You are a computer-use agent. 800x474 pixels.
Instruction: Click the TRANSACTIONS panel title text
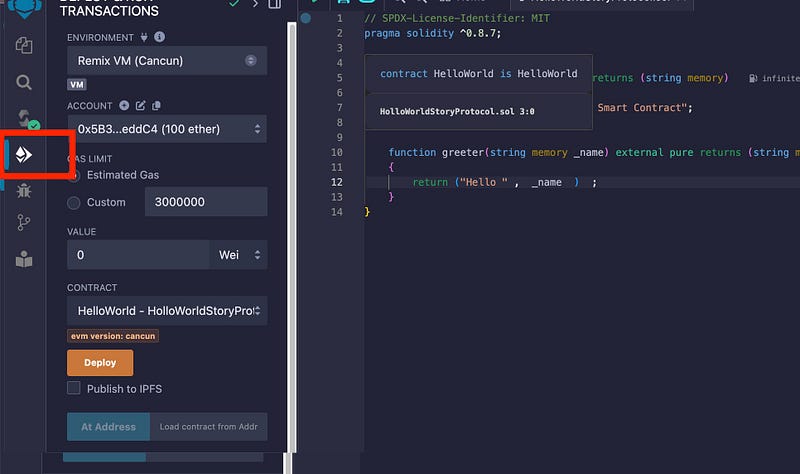(x=109, y=11)
